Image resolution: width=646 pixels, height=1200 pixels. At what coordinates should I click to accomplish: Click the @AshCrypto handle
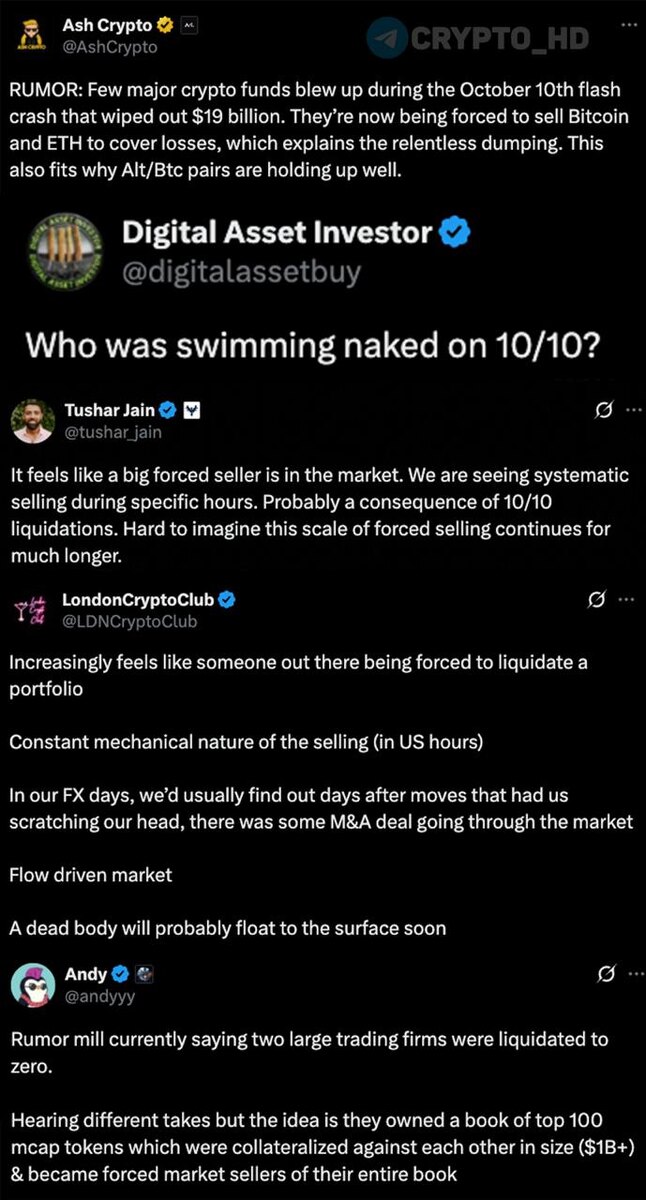coord(110,46)
